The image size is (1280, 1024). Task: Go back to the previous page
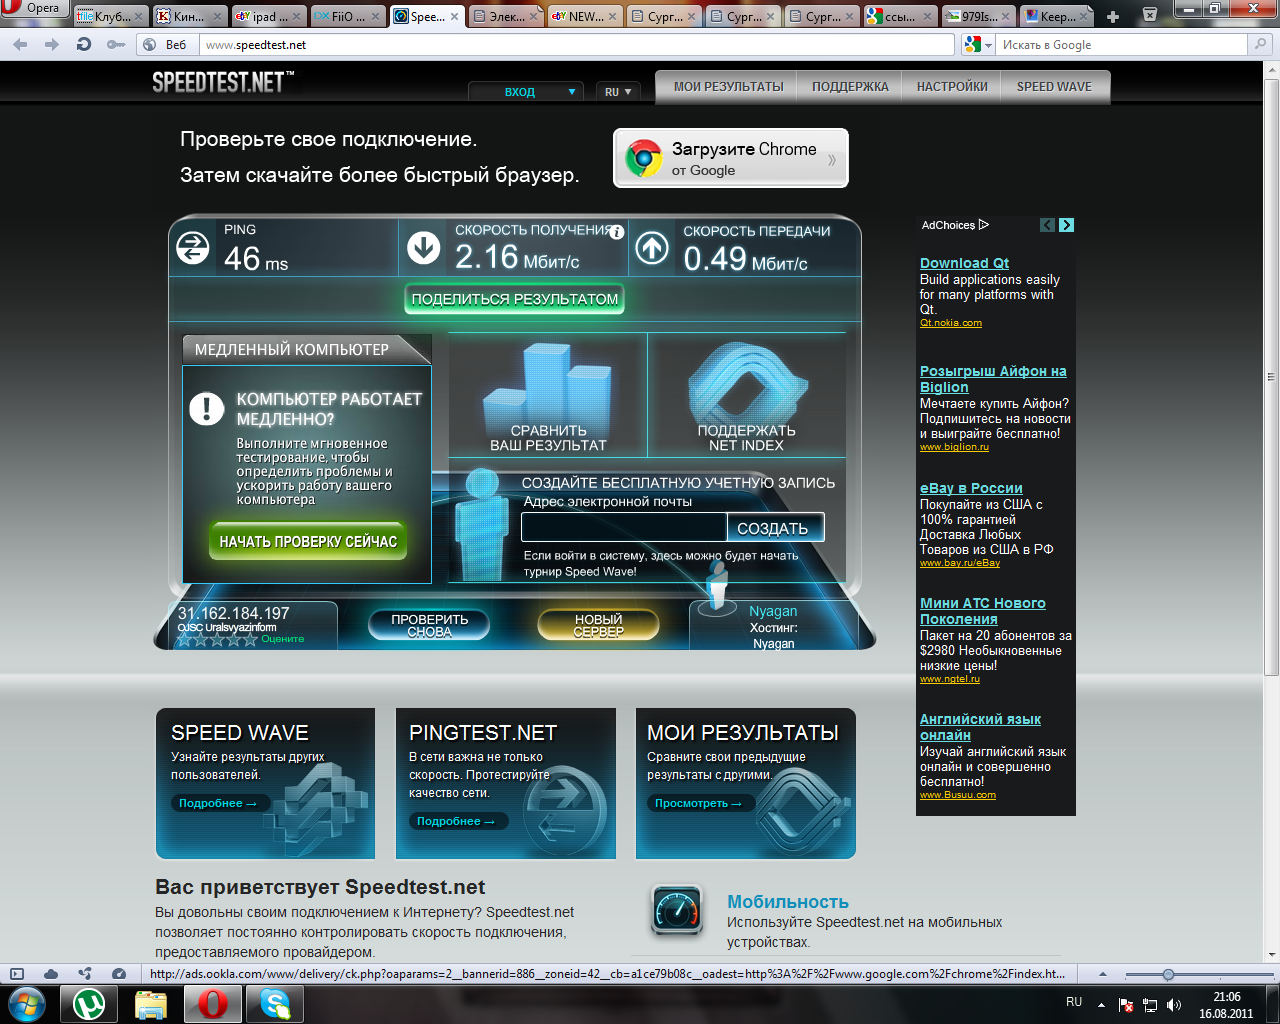(20, 45)
